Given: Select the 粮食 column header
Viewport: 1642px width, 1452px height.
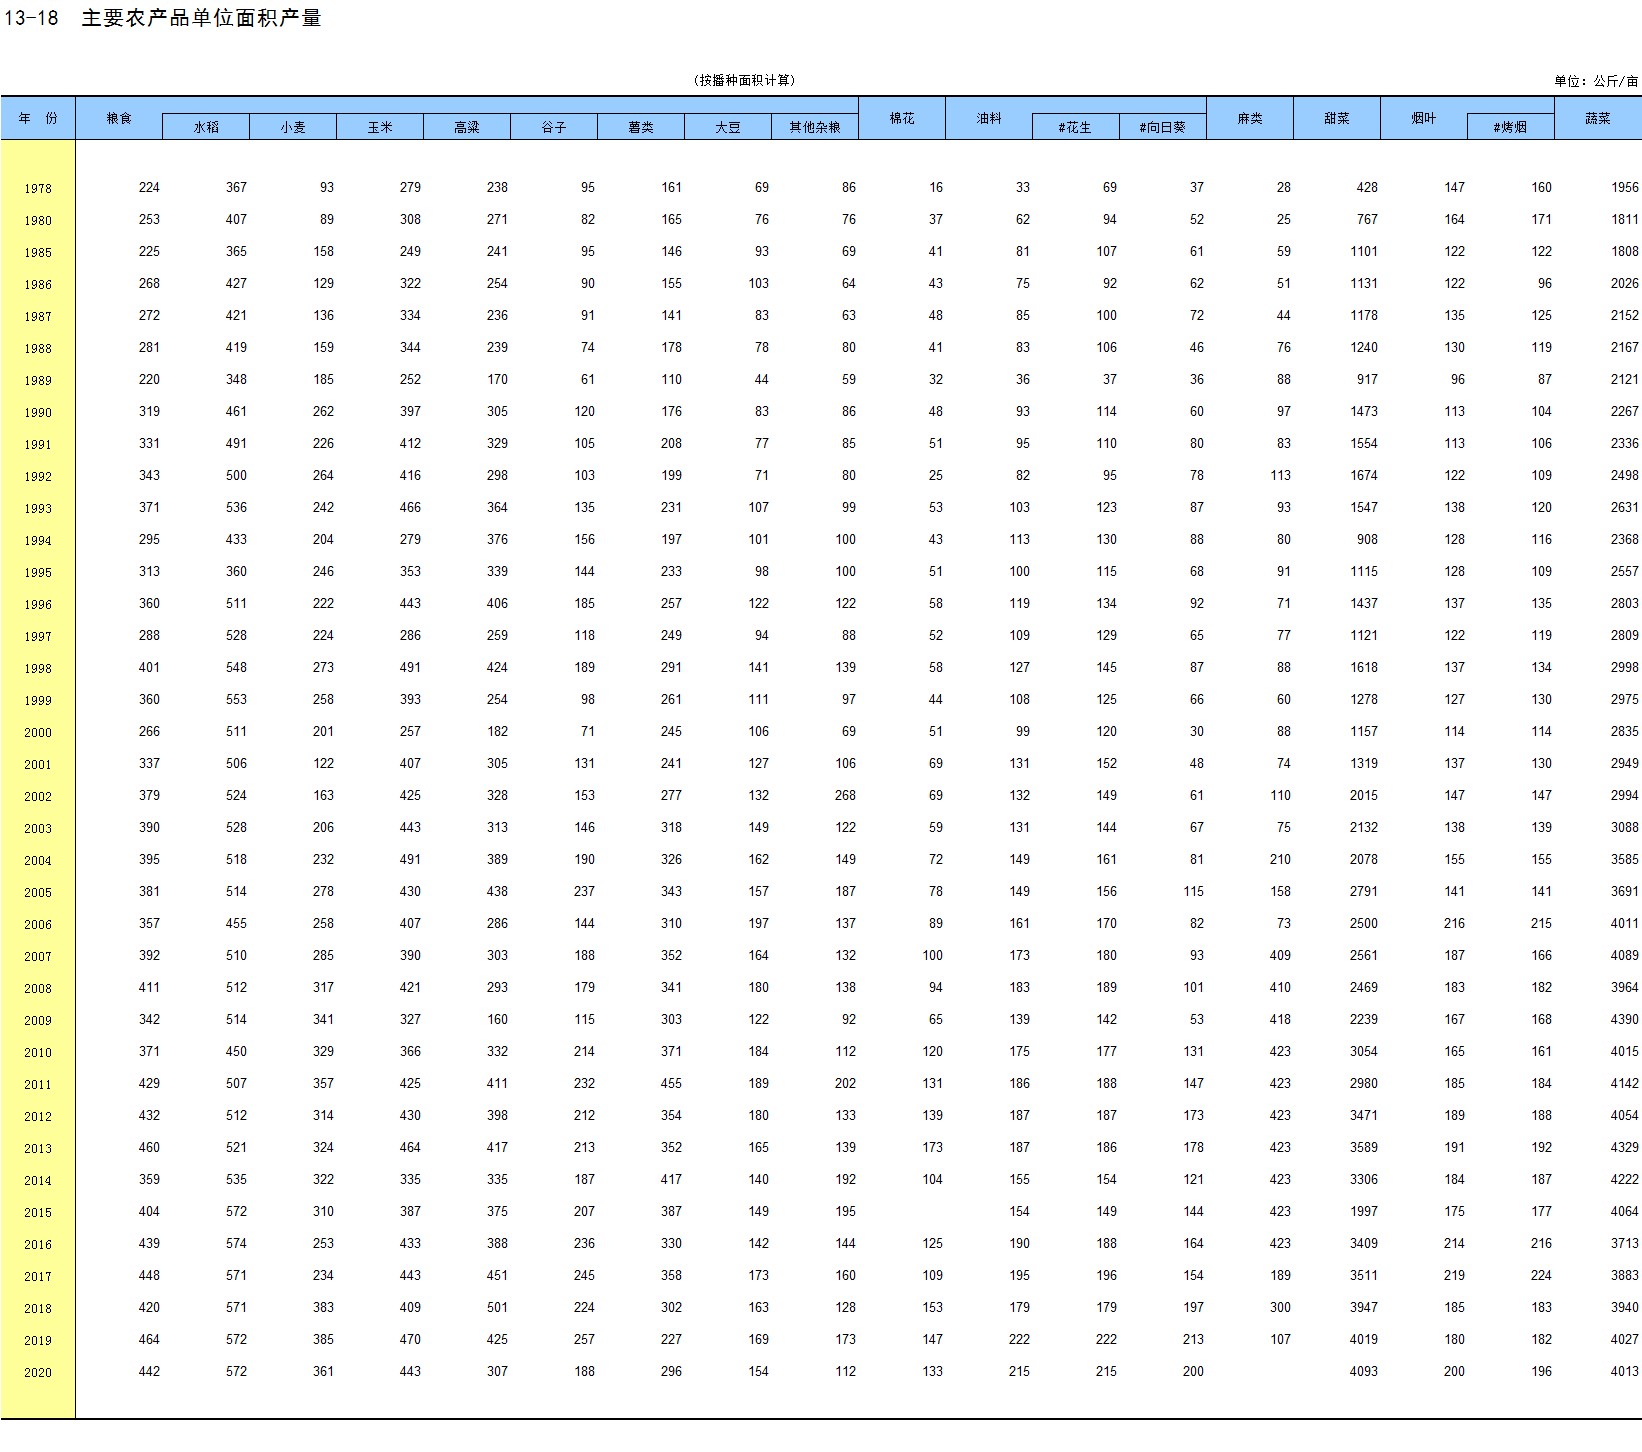Looking at the screenshot, I should (119, 118).
